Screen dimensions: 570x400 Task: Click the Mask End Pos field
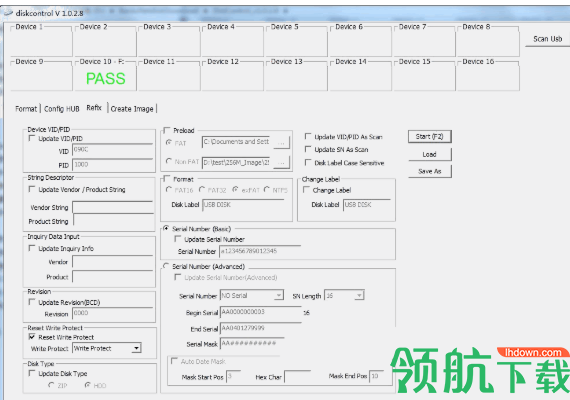(x=377, y=376)
